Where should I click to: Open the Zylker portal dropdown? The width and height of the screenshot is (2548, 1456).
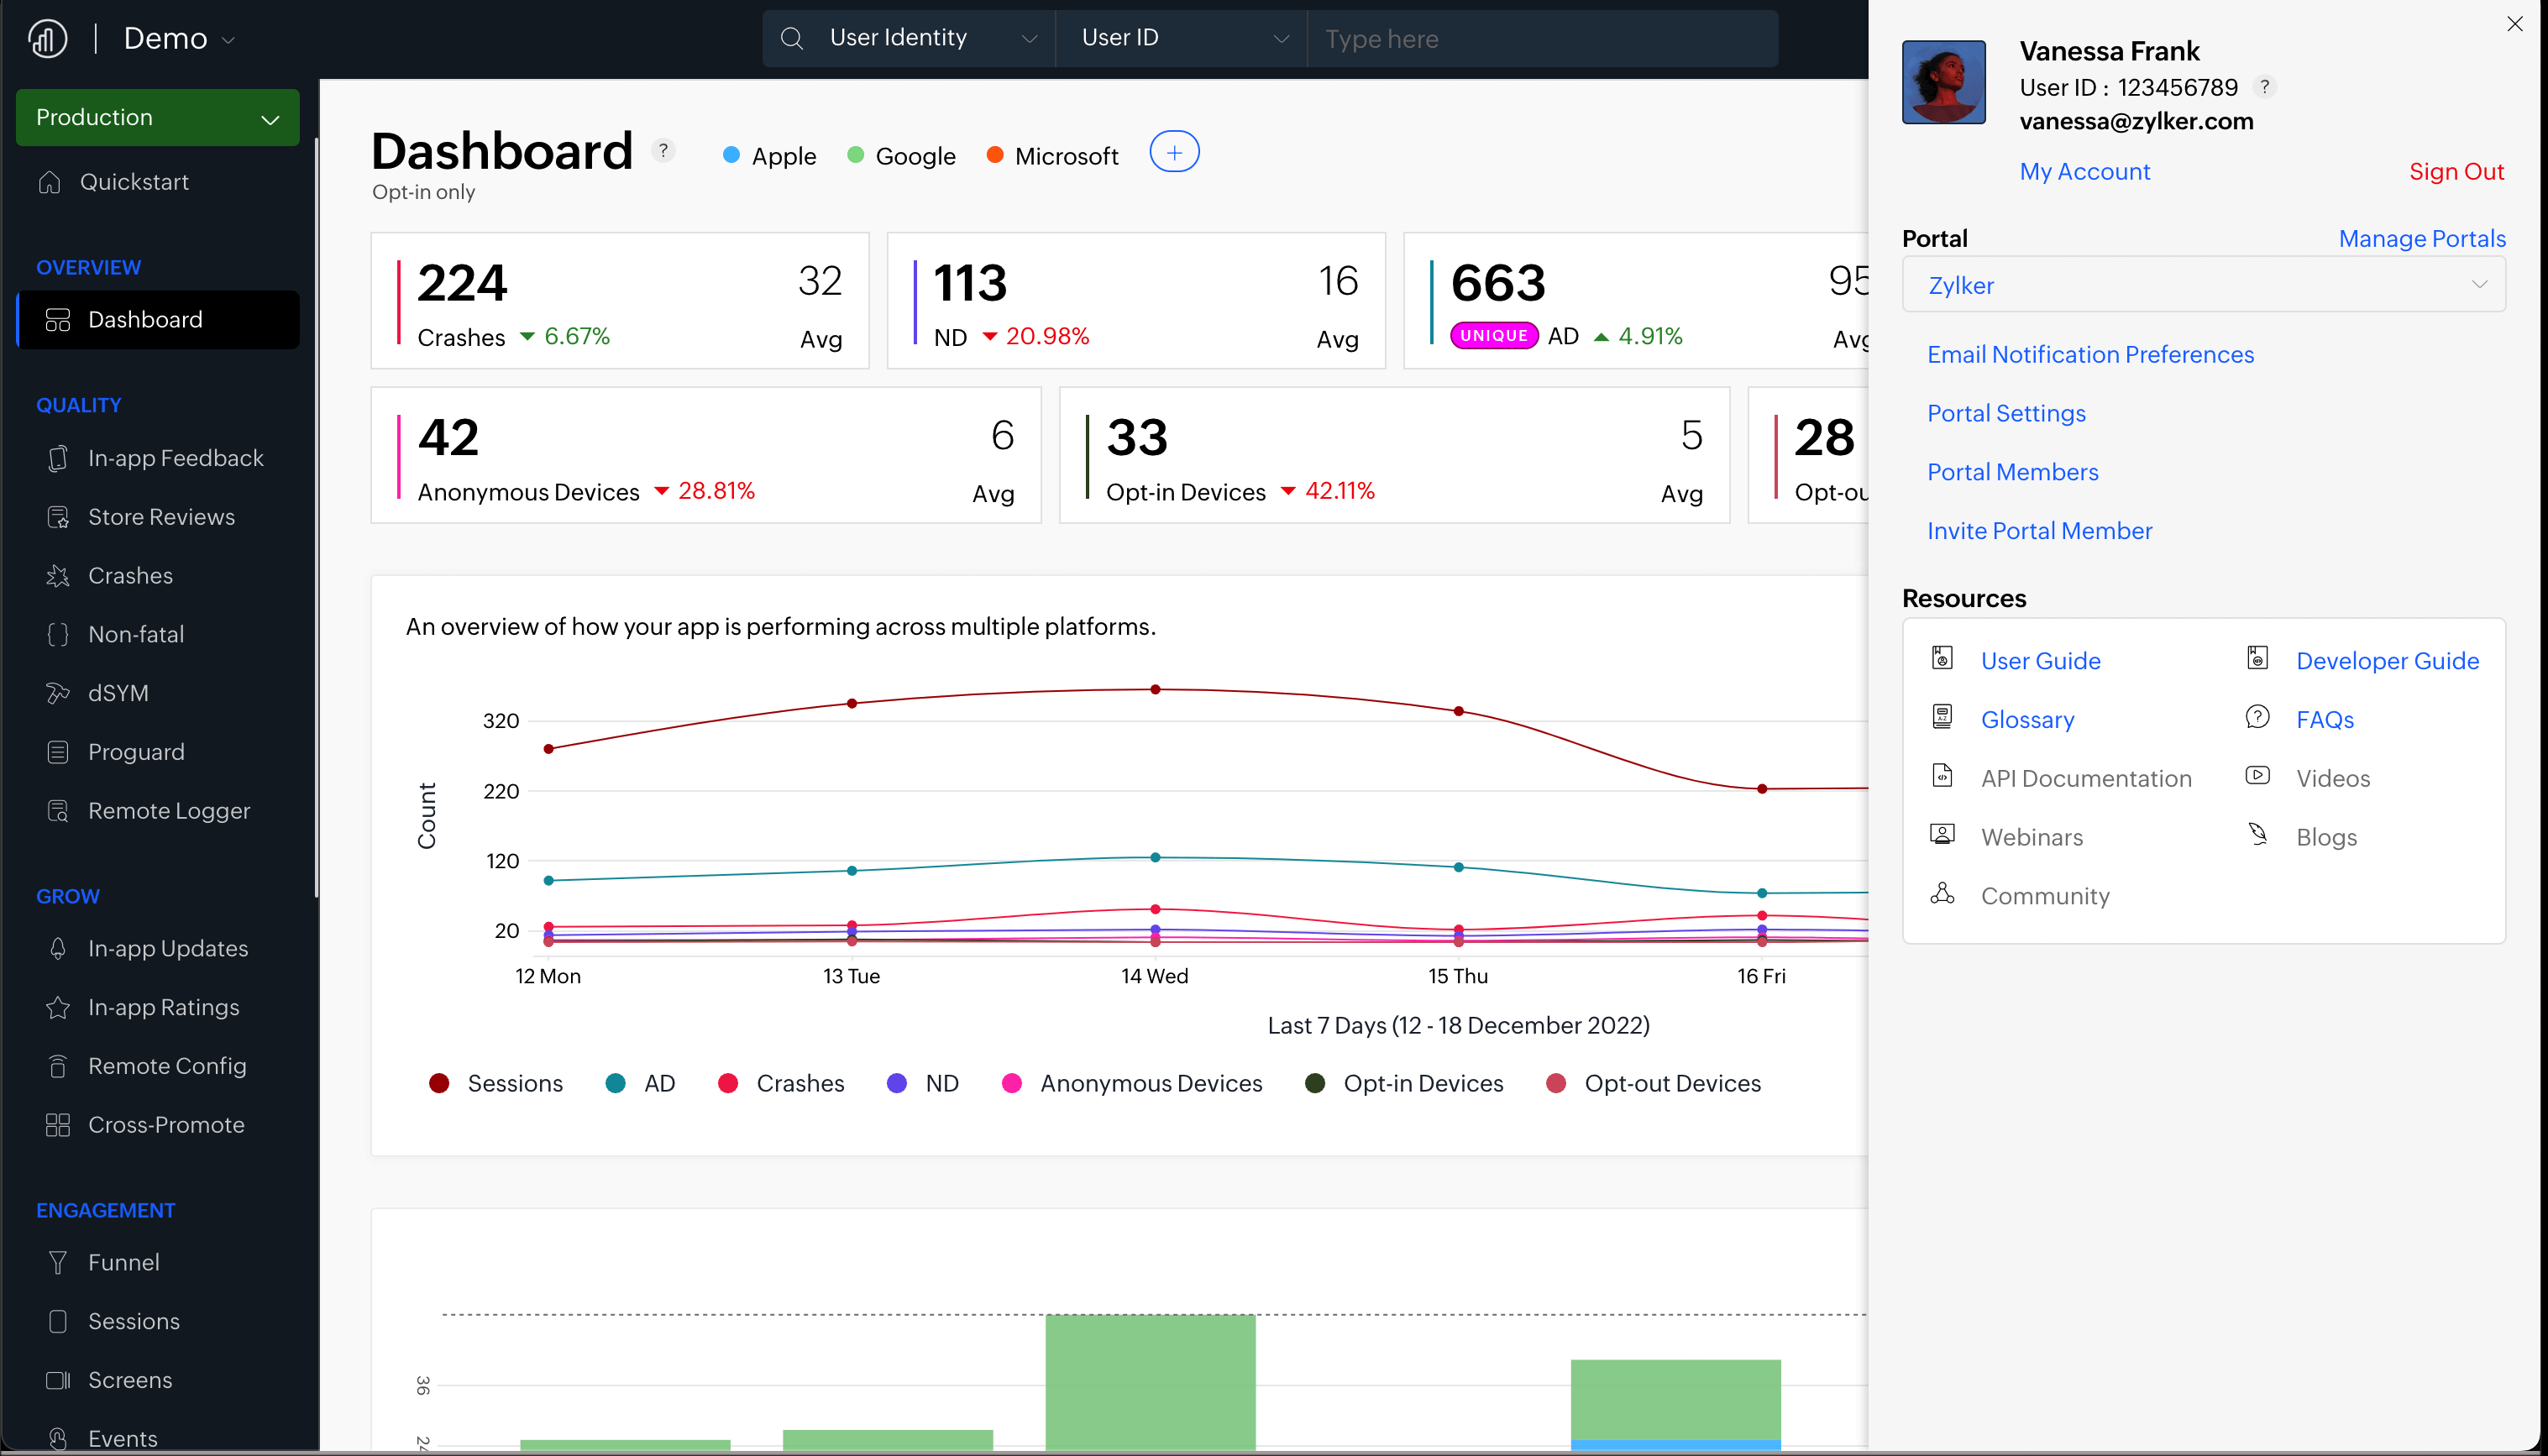2203,285
